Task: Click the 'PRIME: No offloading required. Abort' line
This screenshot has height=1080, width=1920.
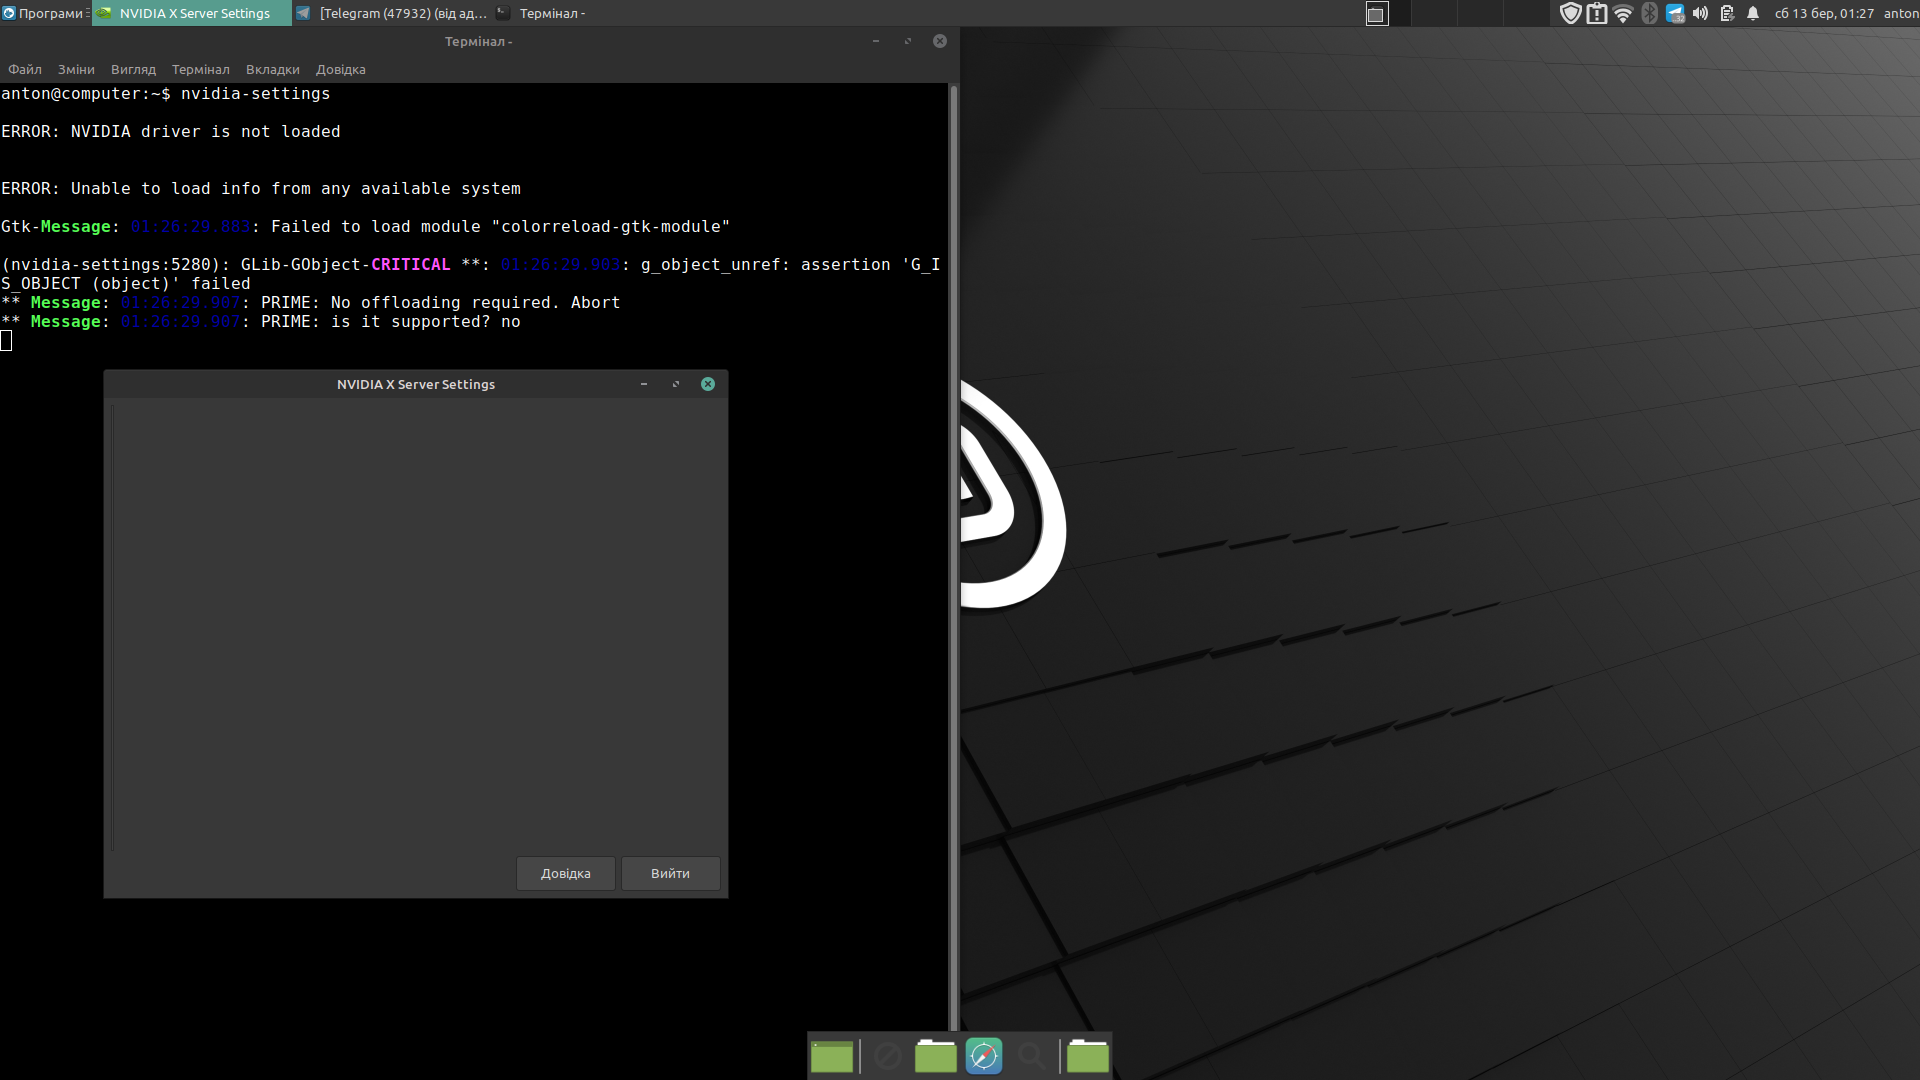Action: click(x=311, y=303)
